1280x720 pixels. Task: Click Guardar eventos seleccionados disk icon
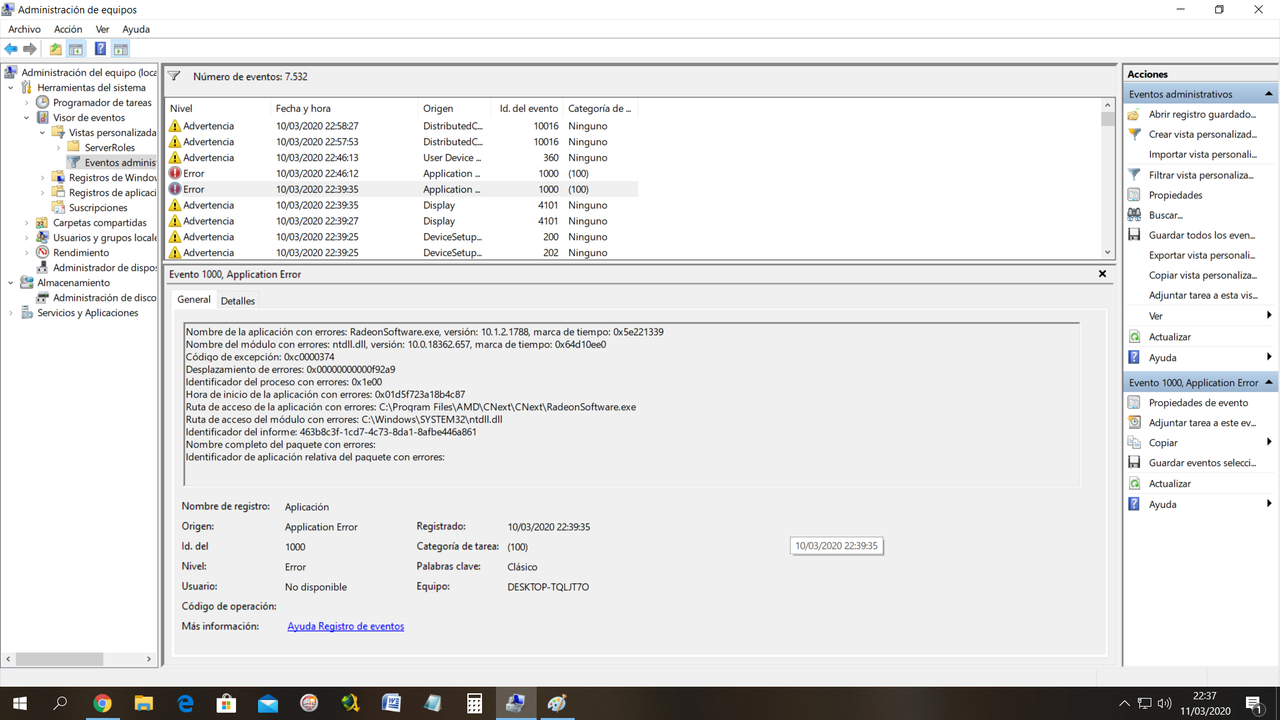point(1134,463)
